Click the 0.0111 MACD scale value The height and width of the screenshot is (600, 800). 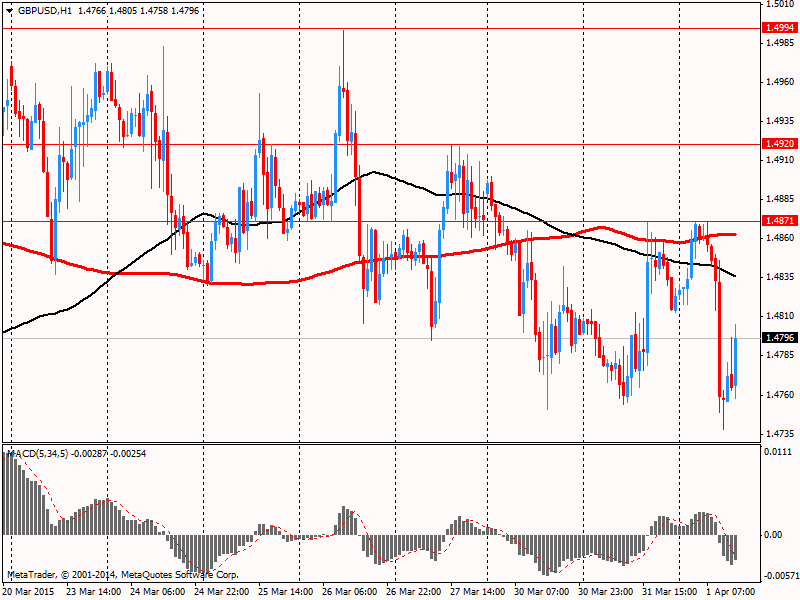(778, 452)
